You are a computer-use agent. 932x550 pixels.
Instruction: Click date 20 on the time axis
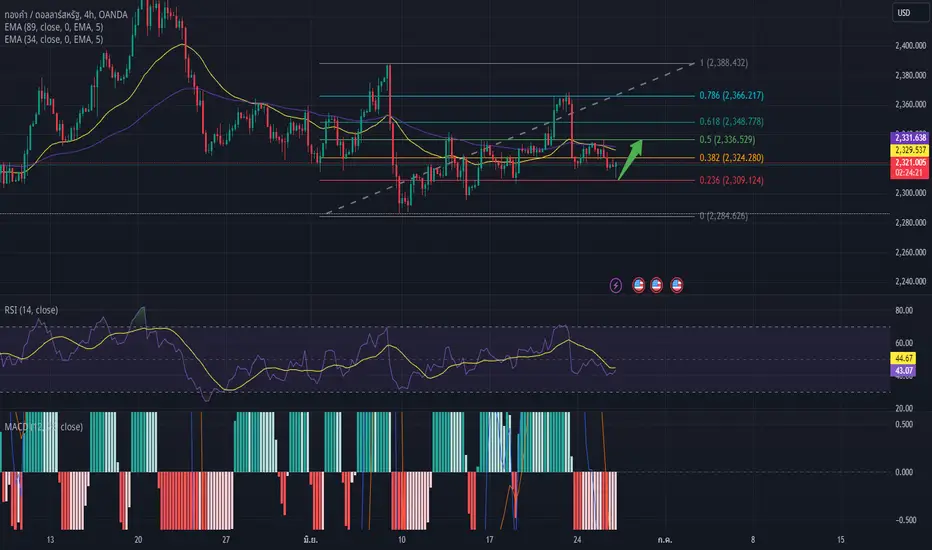(138, 540)
